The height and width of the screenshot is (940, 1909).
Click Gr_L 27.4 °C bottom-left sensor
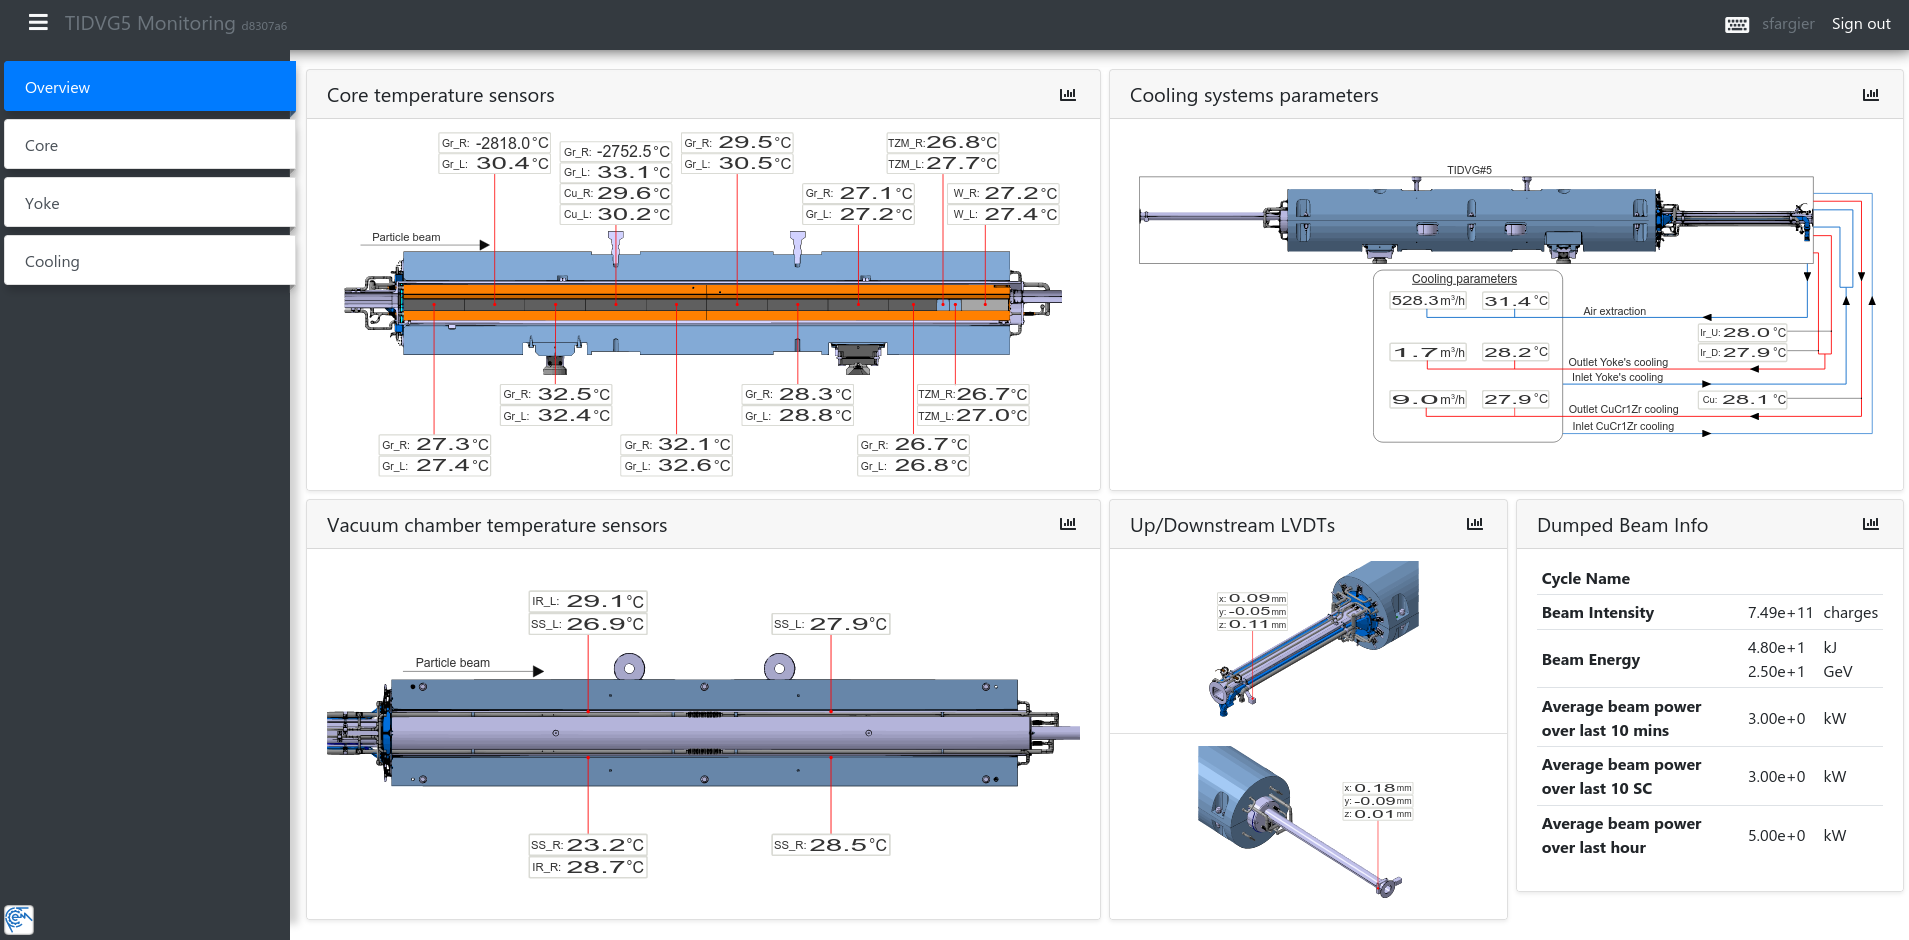point(435,465)
